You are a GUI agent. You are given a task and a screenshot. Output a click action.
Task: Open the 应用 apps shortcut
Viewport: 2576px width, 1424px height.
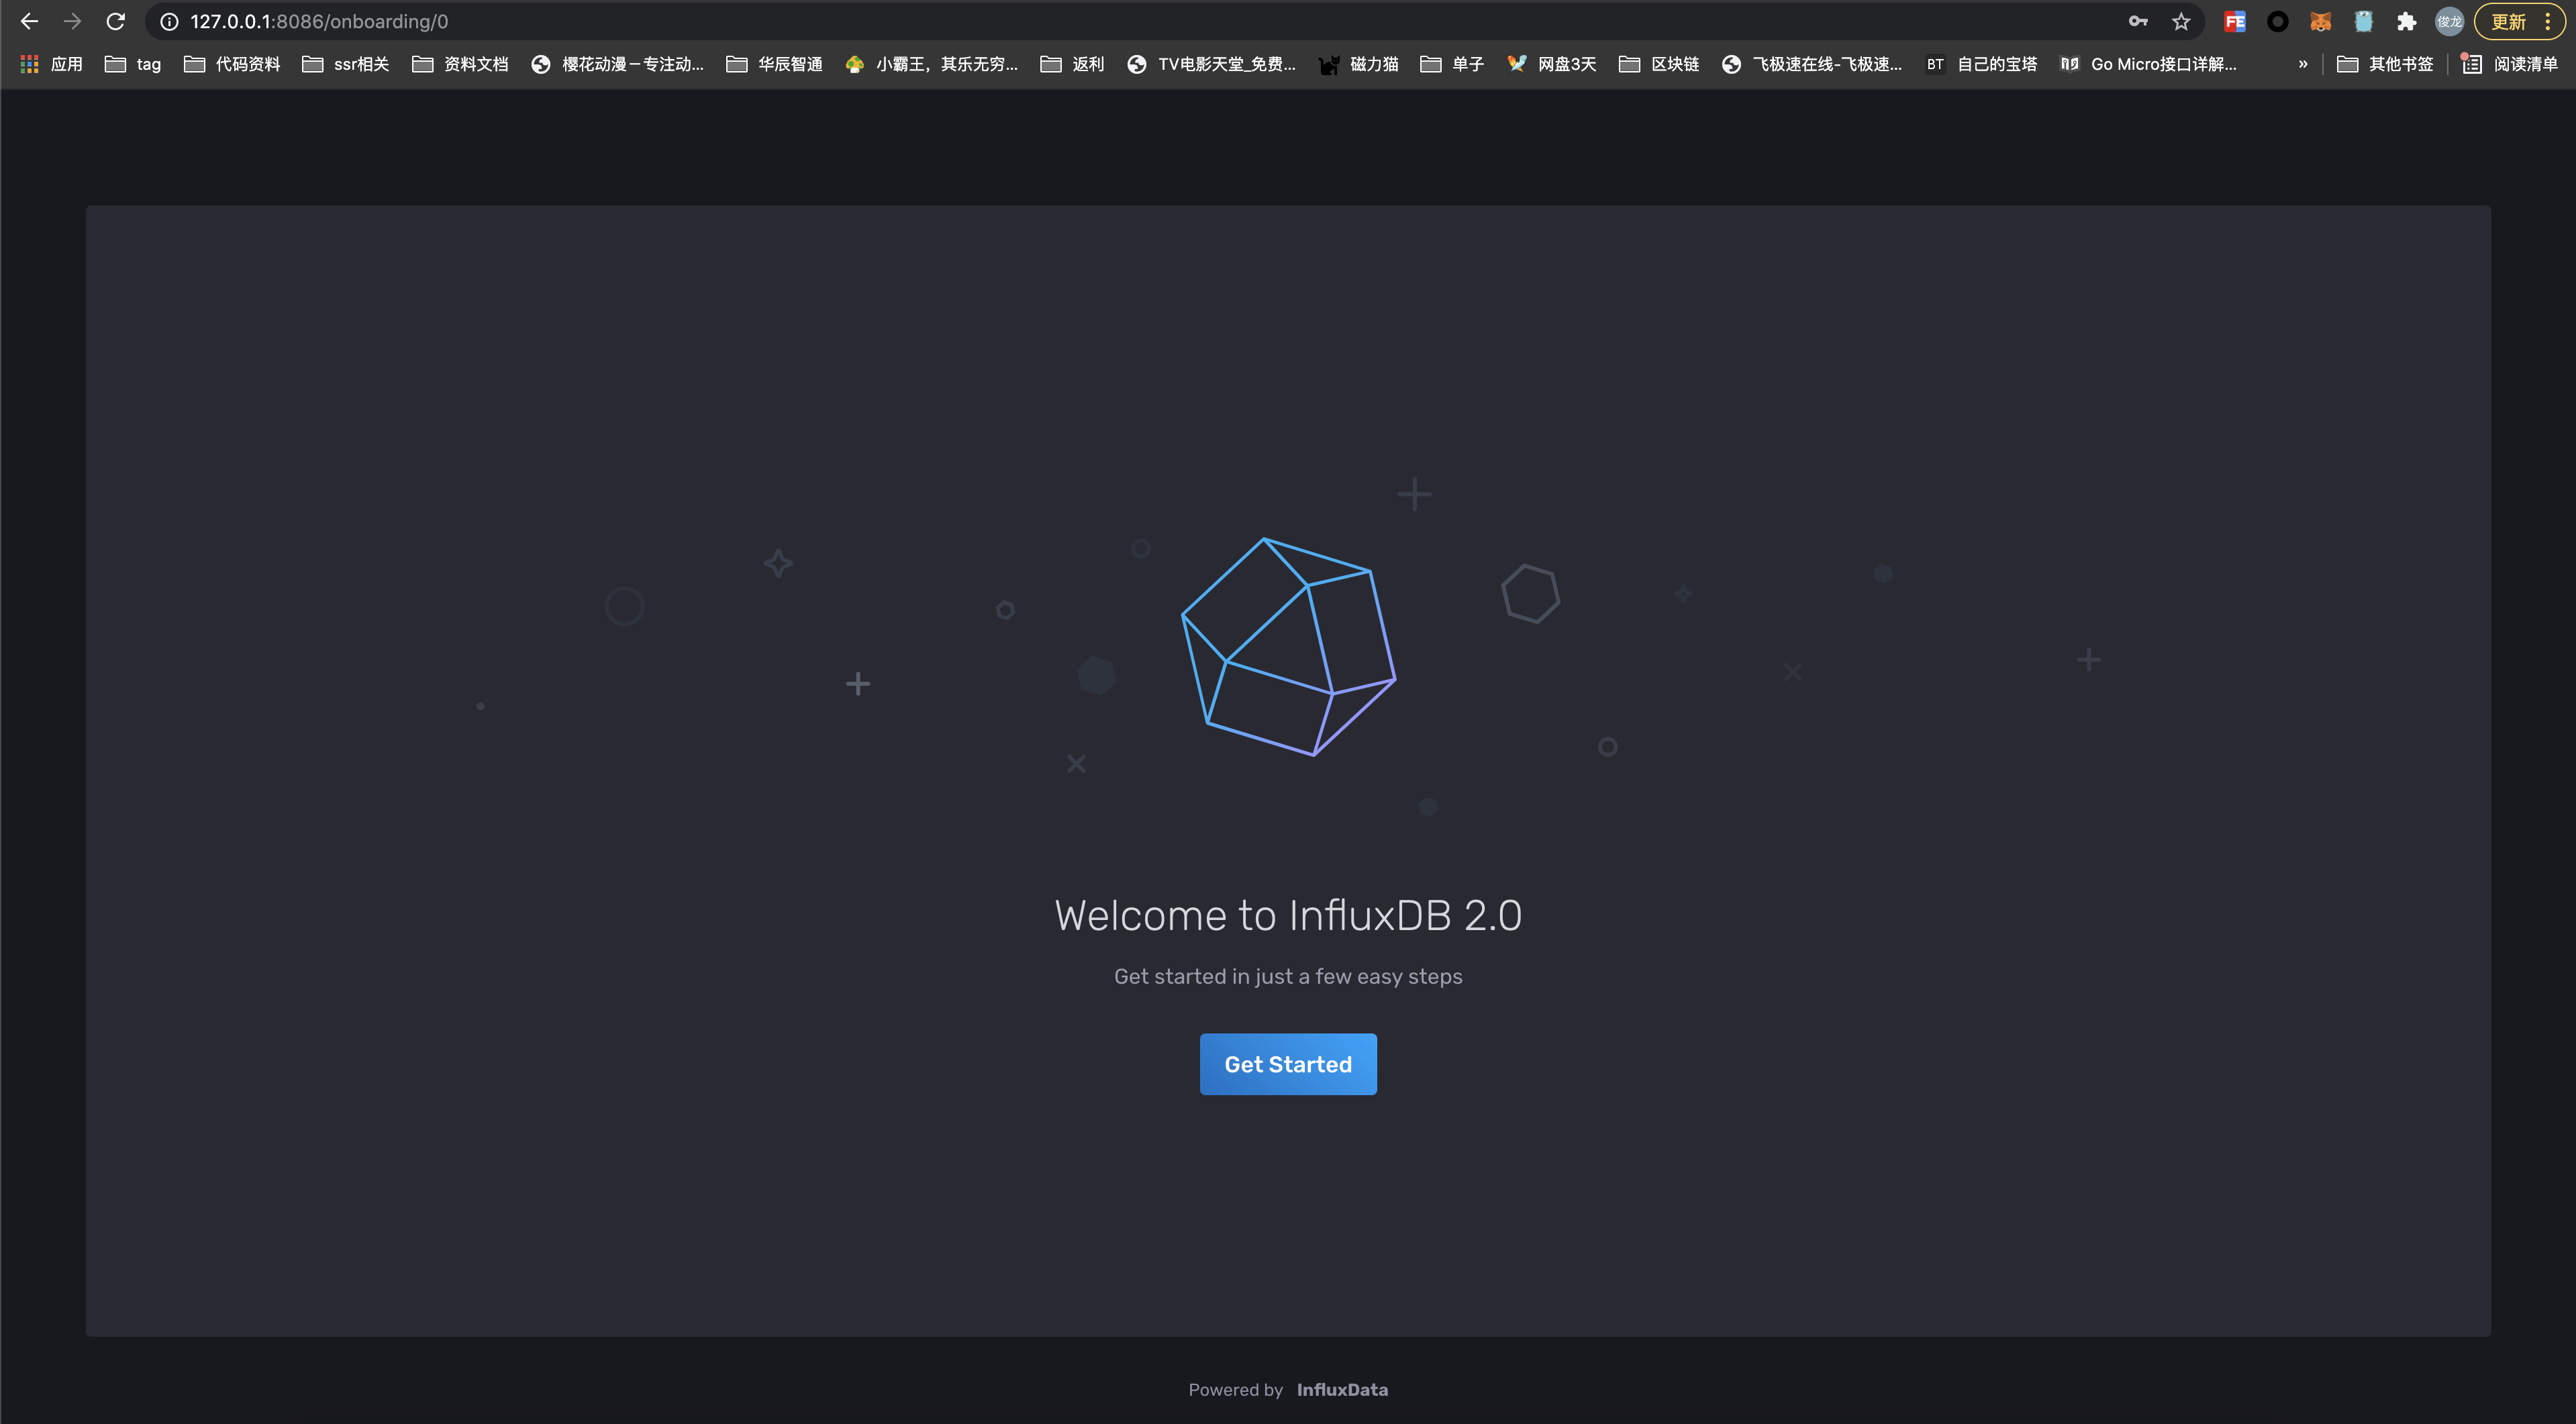click(51, 64)
